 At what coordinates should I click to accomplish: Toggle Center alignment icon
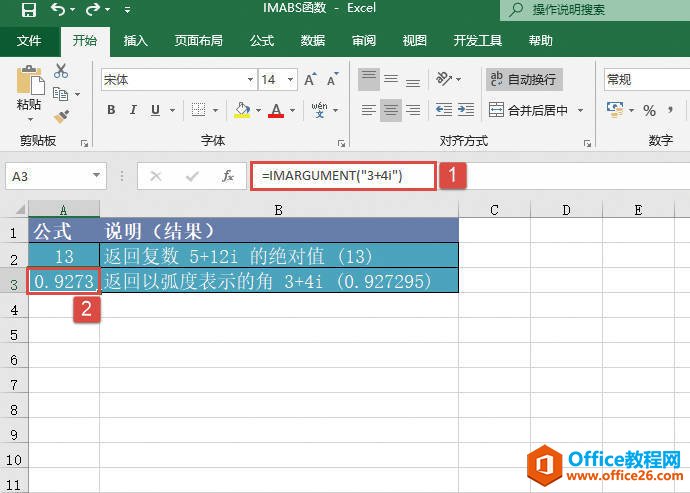point(391,110)
